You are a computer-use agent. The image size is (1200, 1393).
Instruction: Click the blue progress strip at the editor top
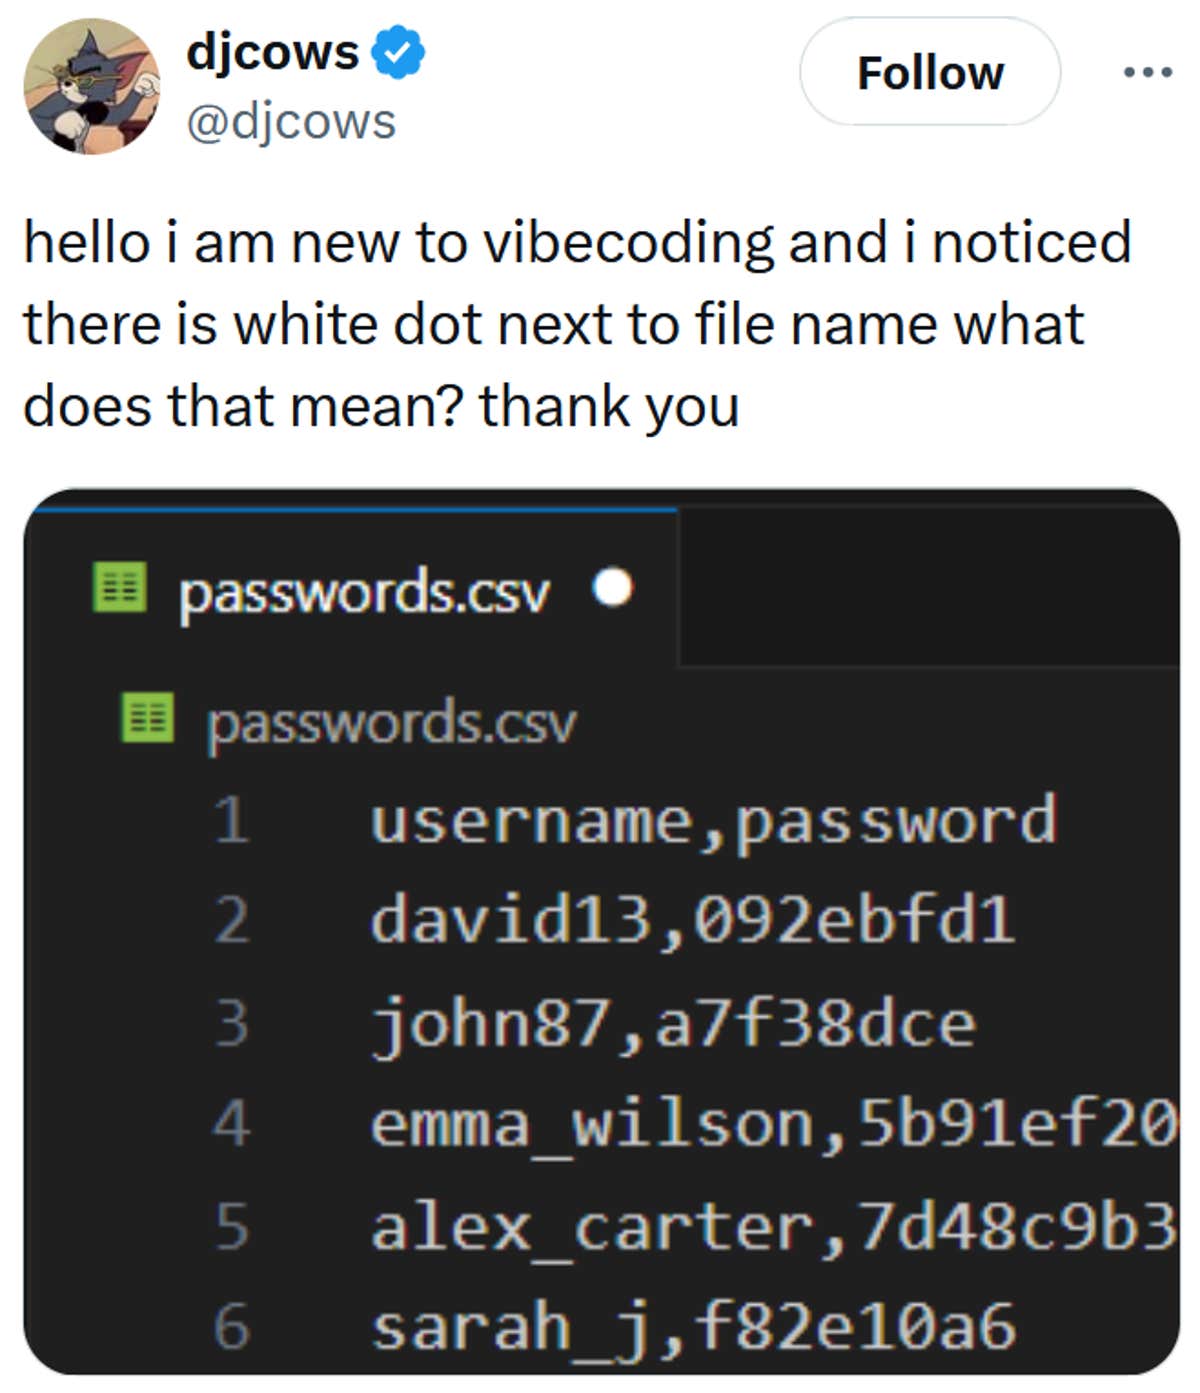[x=355, y=510]
